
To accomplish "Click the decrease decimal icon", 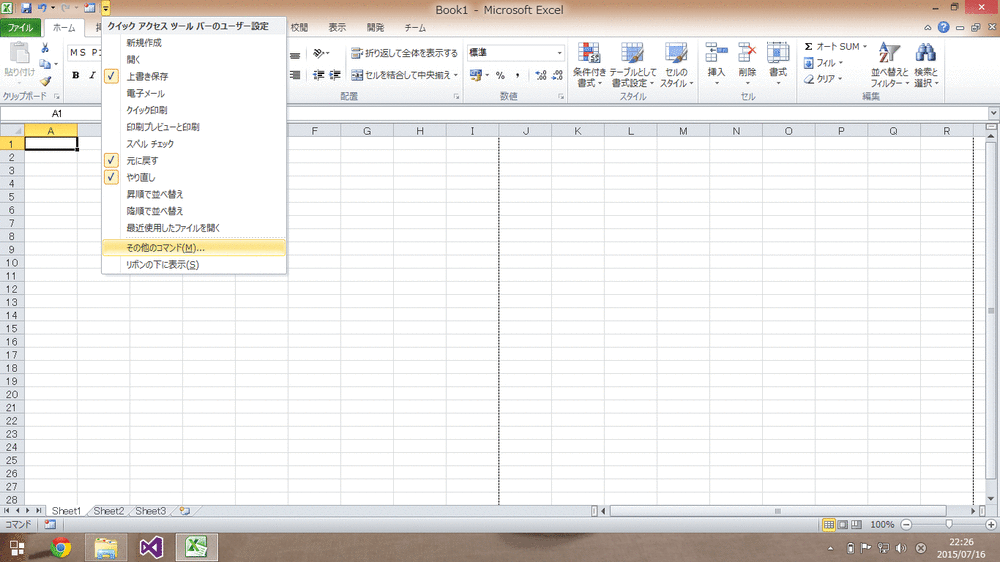I will 557,75.
